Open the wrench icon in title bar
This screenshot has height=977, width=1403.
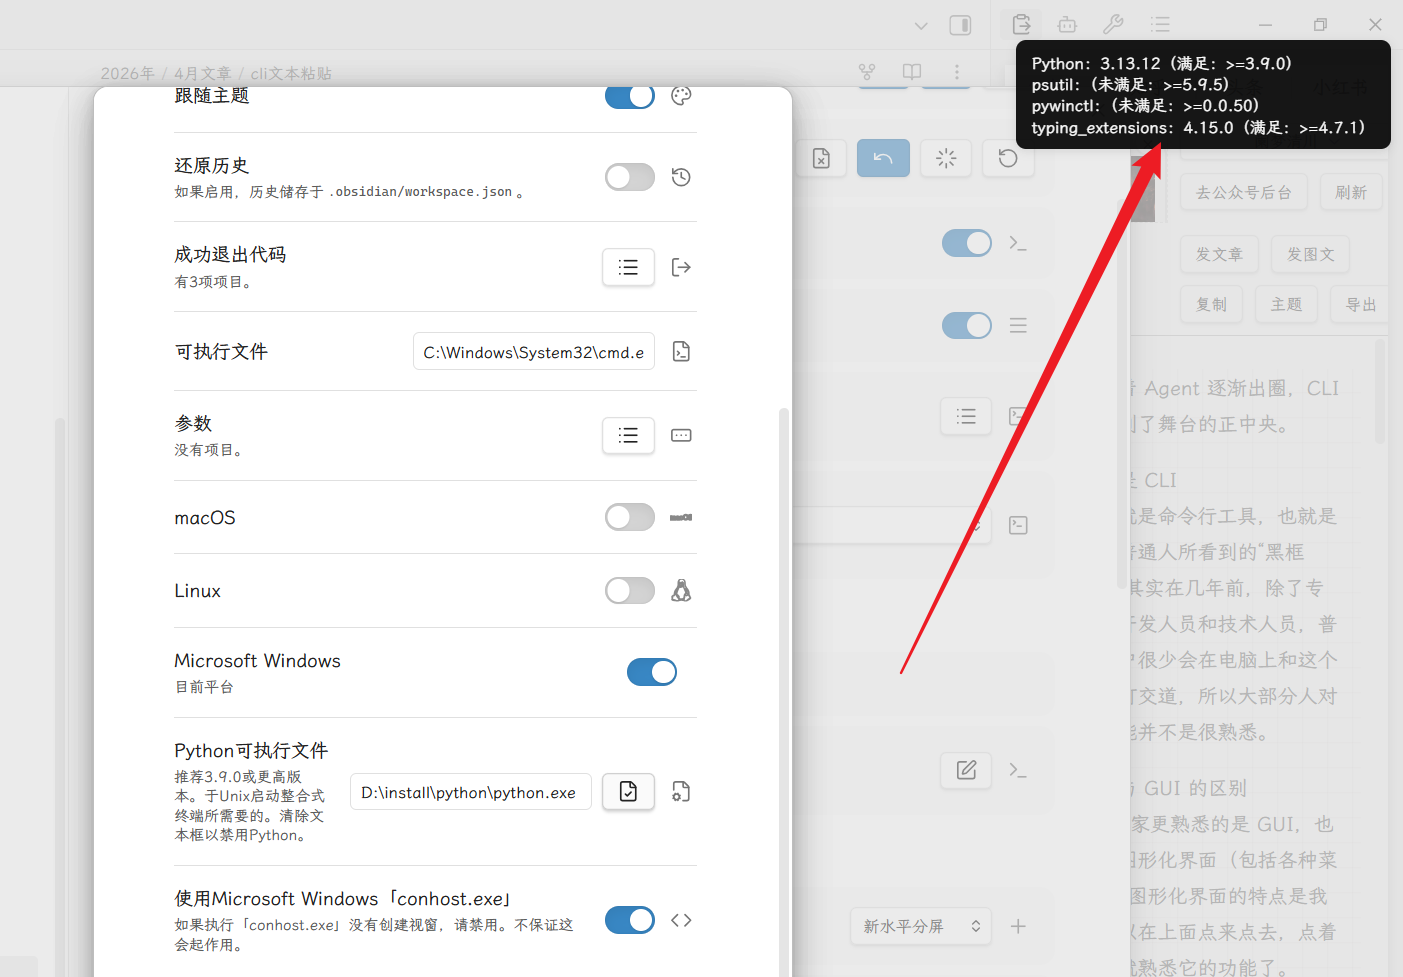click(1113, 25)
